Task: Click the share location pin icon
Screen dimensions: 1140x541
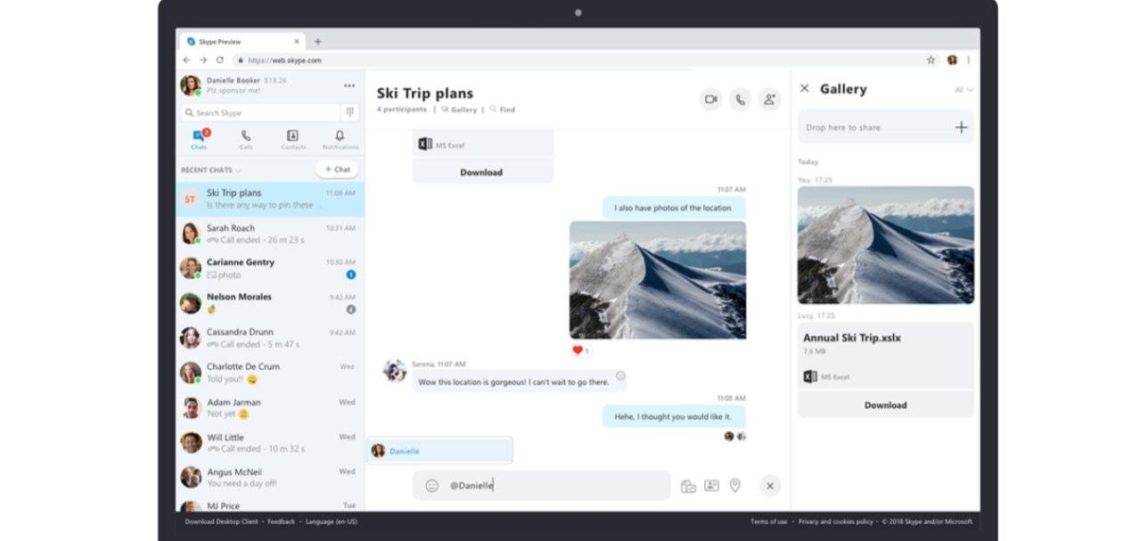Action: [x=735, y=486]
